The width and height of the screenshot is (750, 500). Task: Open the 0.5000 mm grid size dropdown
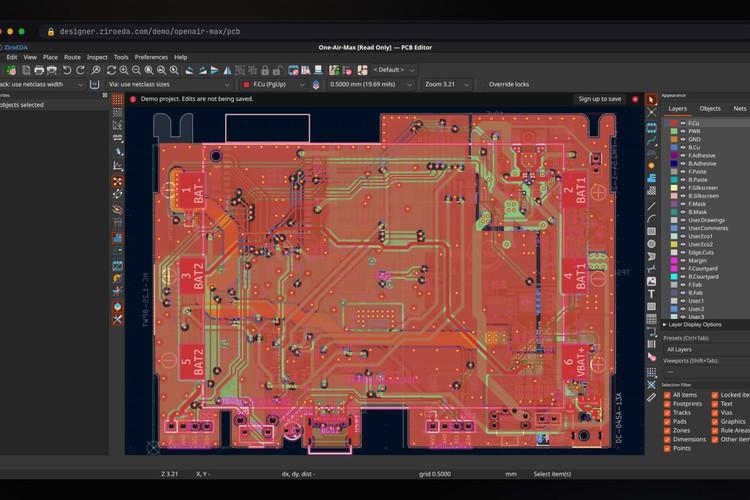tap(371, 84)
